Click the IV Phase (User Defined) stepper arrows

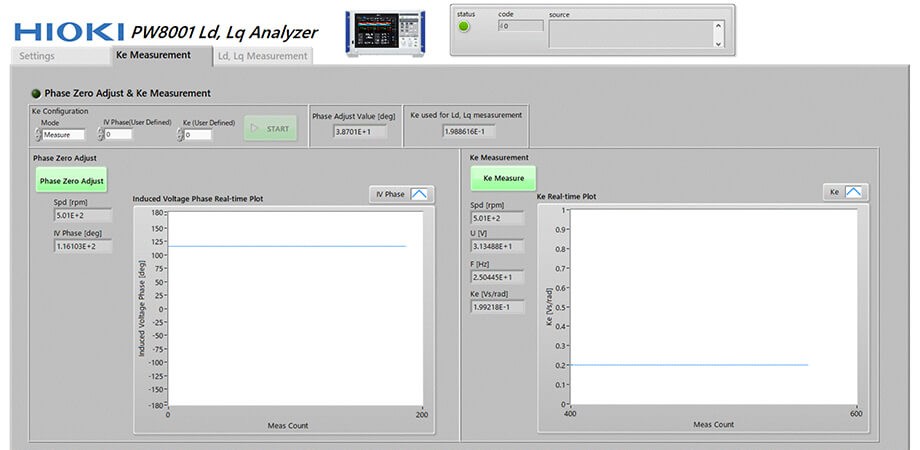(100, 134)
